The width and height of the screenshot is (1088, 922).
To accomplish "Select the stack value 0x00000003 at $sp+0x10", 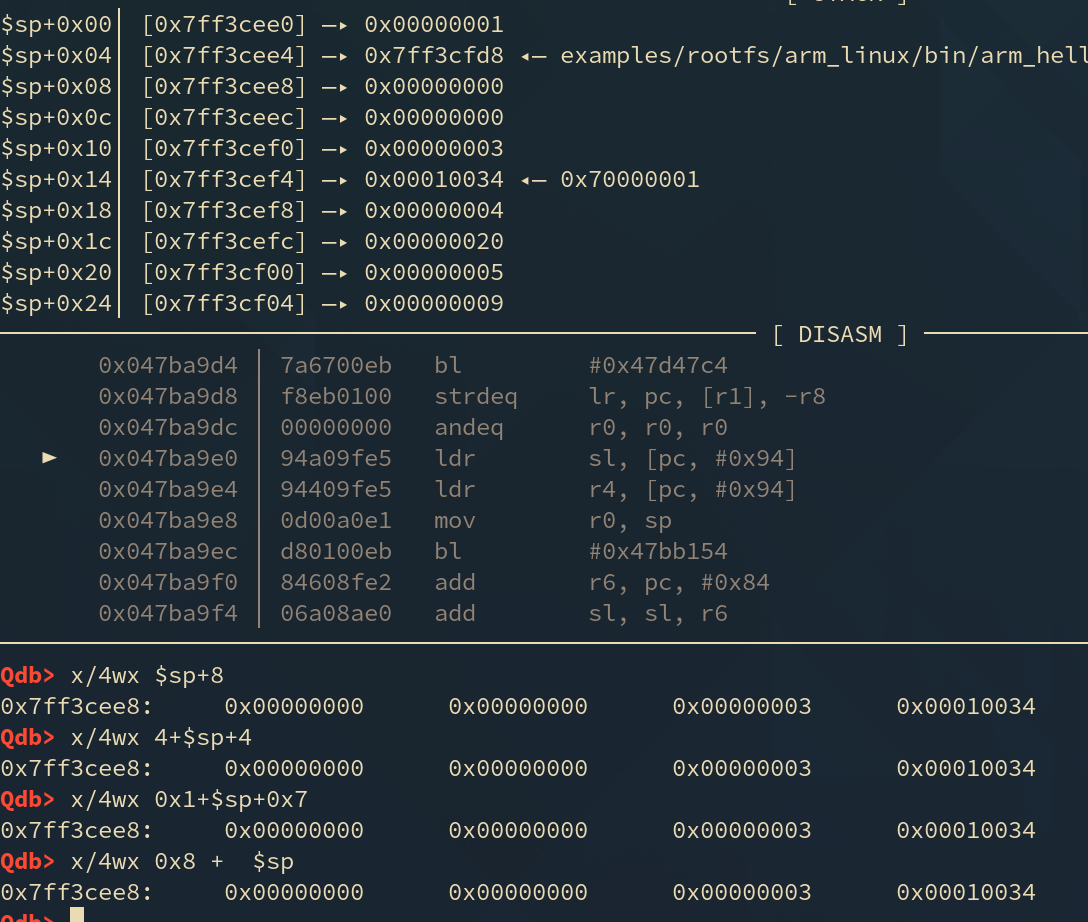I will pyautogui.click(x=434, y=148).
